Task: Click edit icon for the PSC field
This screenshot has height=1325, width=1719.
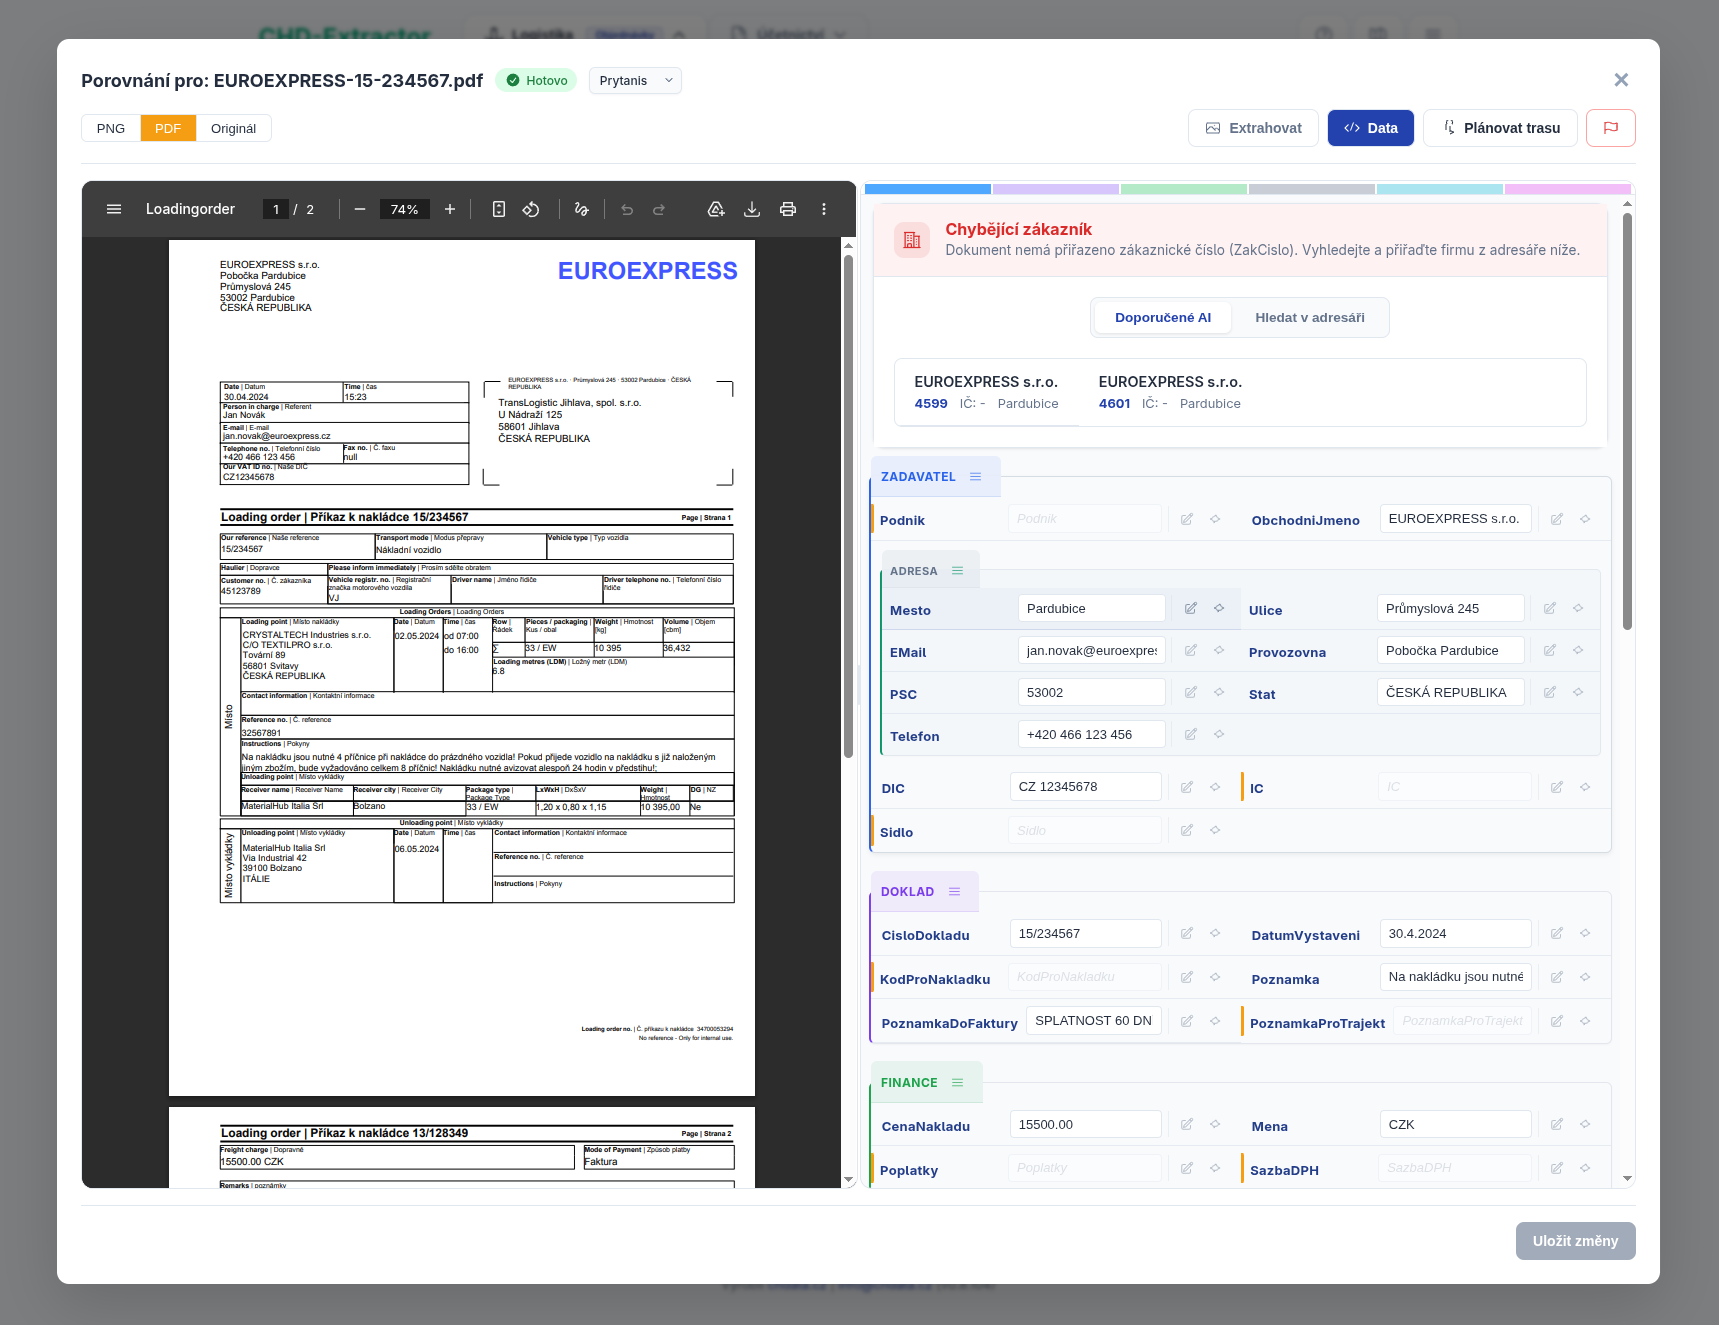Action: 1191,692
